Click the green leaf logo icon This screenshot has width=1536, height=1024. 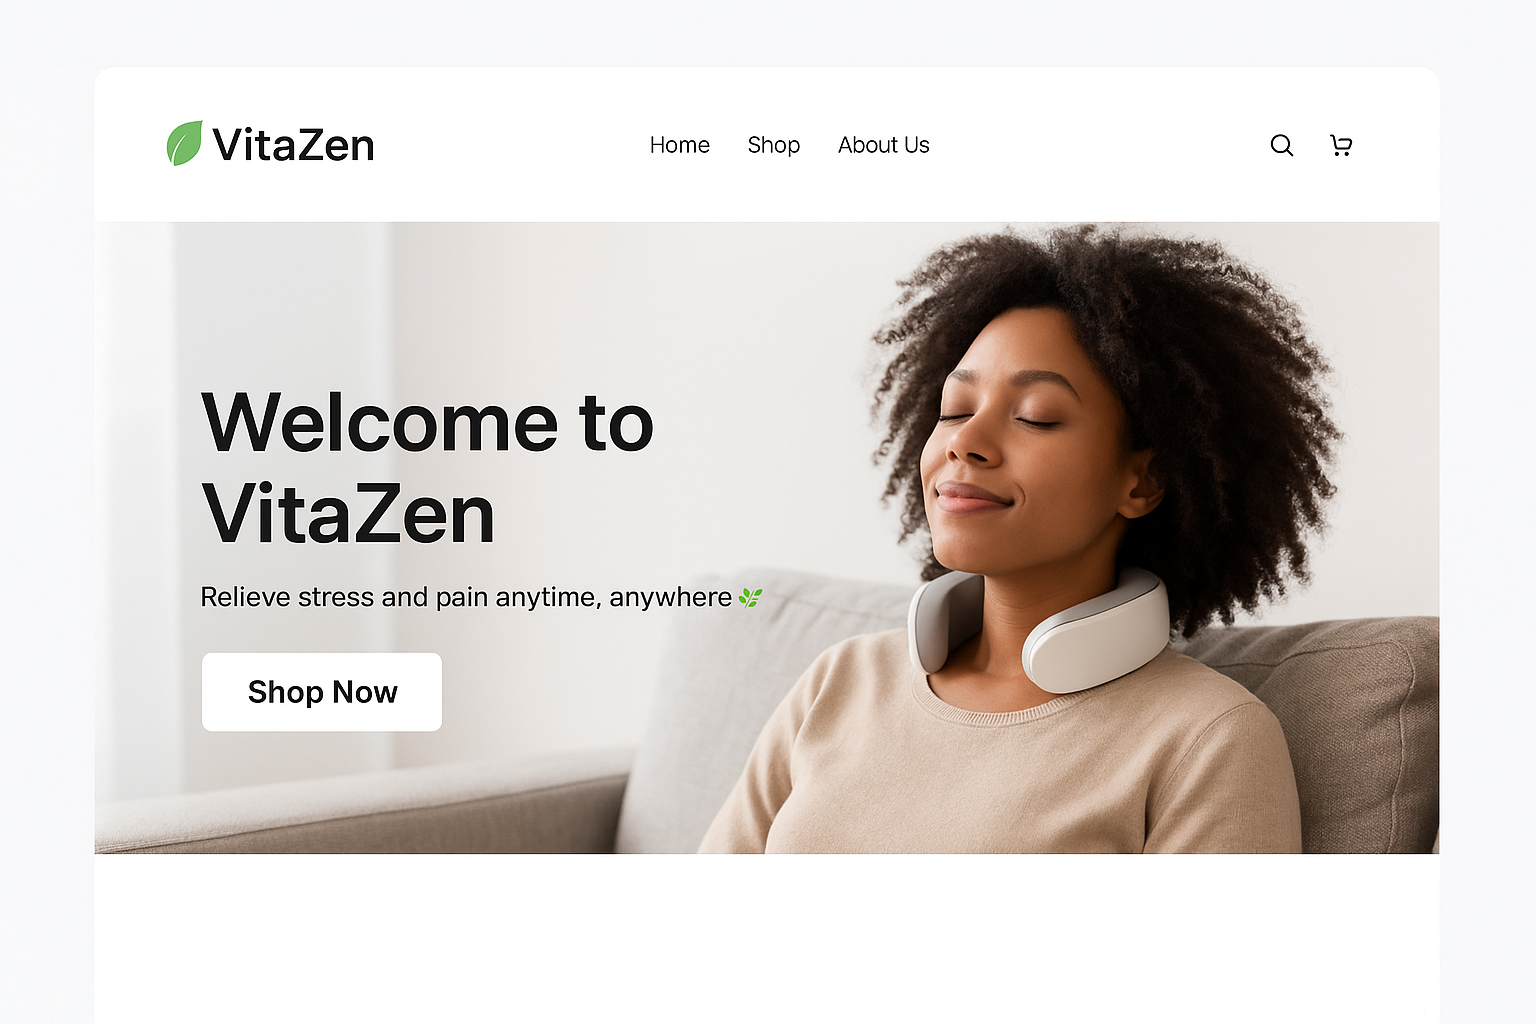coord(184,143)
